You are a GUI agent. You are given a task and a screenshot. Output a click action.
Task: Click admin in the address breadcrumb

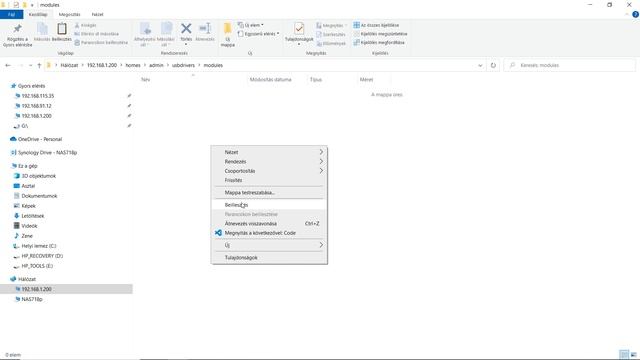(156, 65)
